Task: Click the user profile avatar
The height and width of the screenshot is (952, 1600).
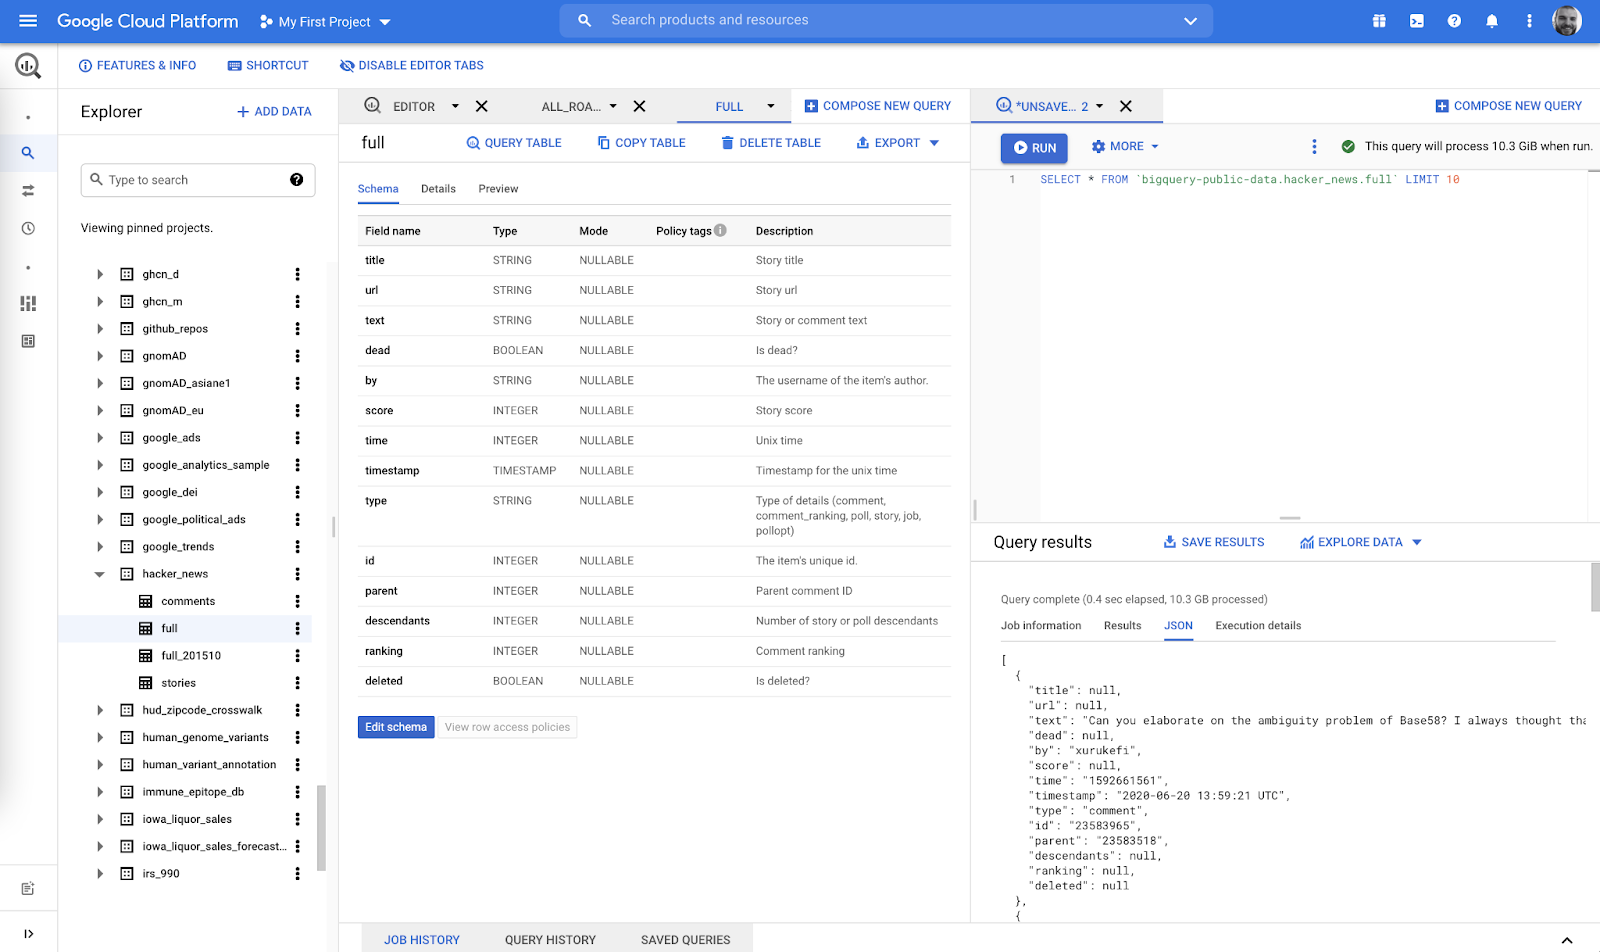Action: coord(1567,21)
